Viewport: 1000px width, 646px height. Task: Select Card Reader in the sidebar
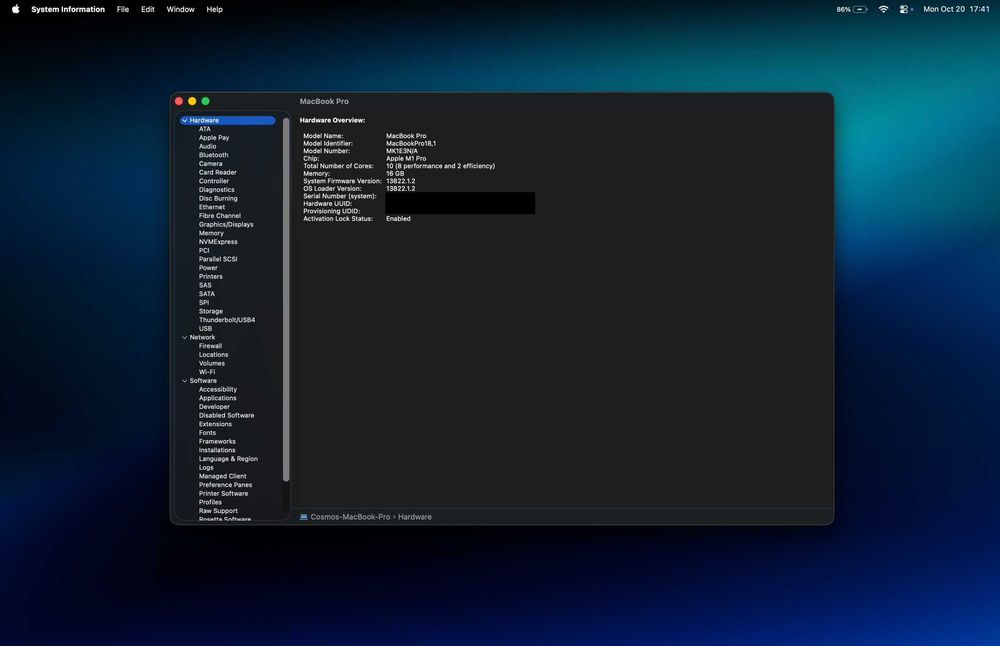click(x=217, y=172)
